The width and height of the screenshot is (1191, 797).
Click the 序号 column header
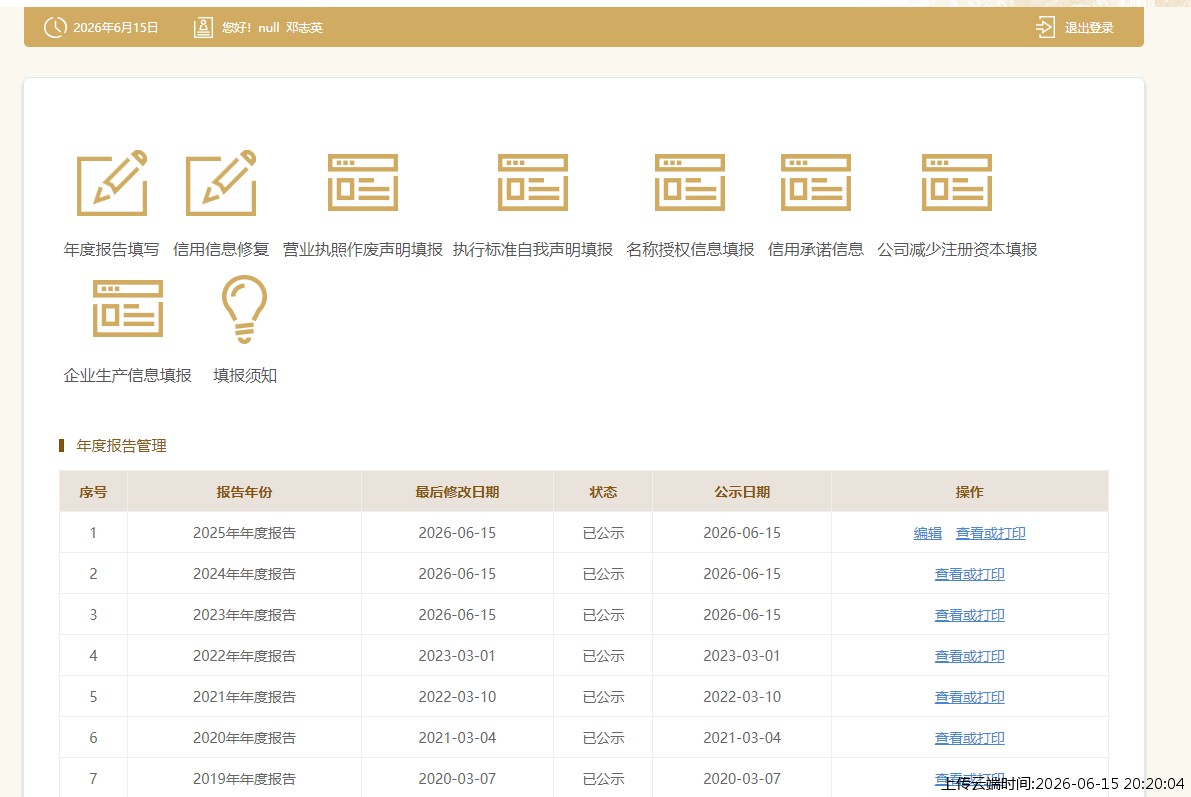click(x=93, y=492)
